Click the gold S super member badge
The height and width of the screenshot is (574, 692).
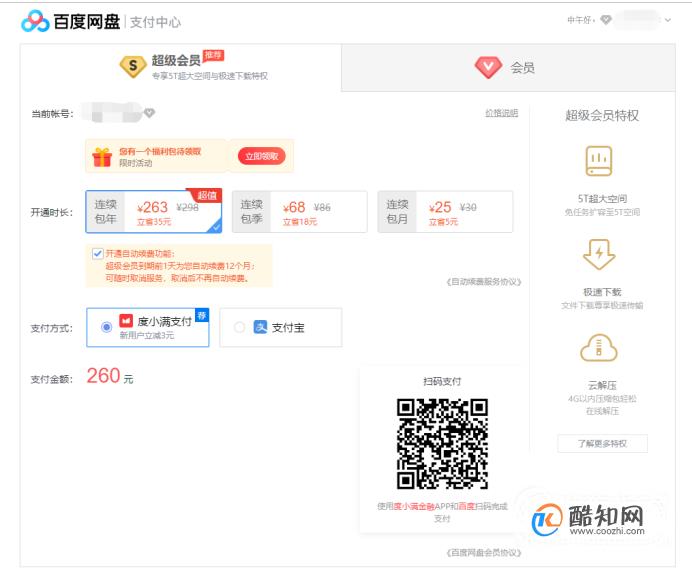coord(132,66)
